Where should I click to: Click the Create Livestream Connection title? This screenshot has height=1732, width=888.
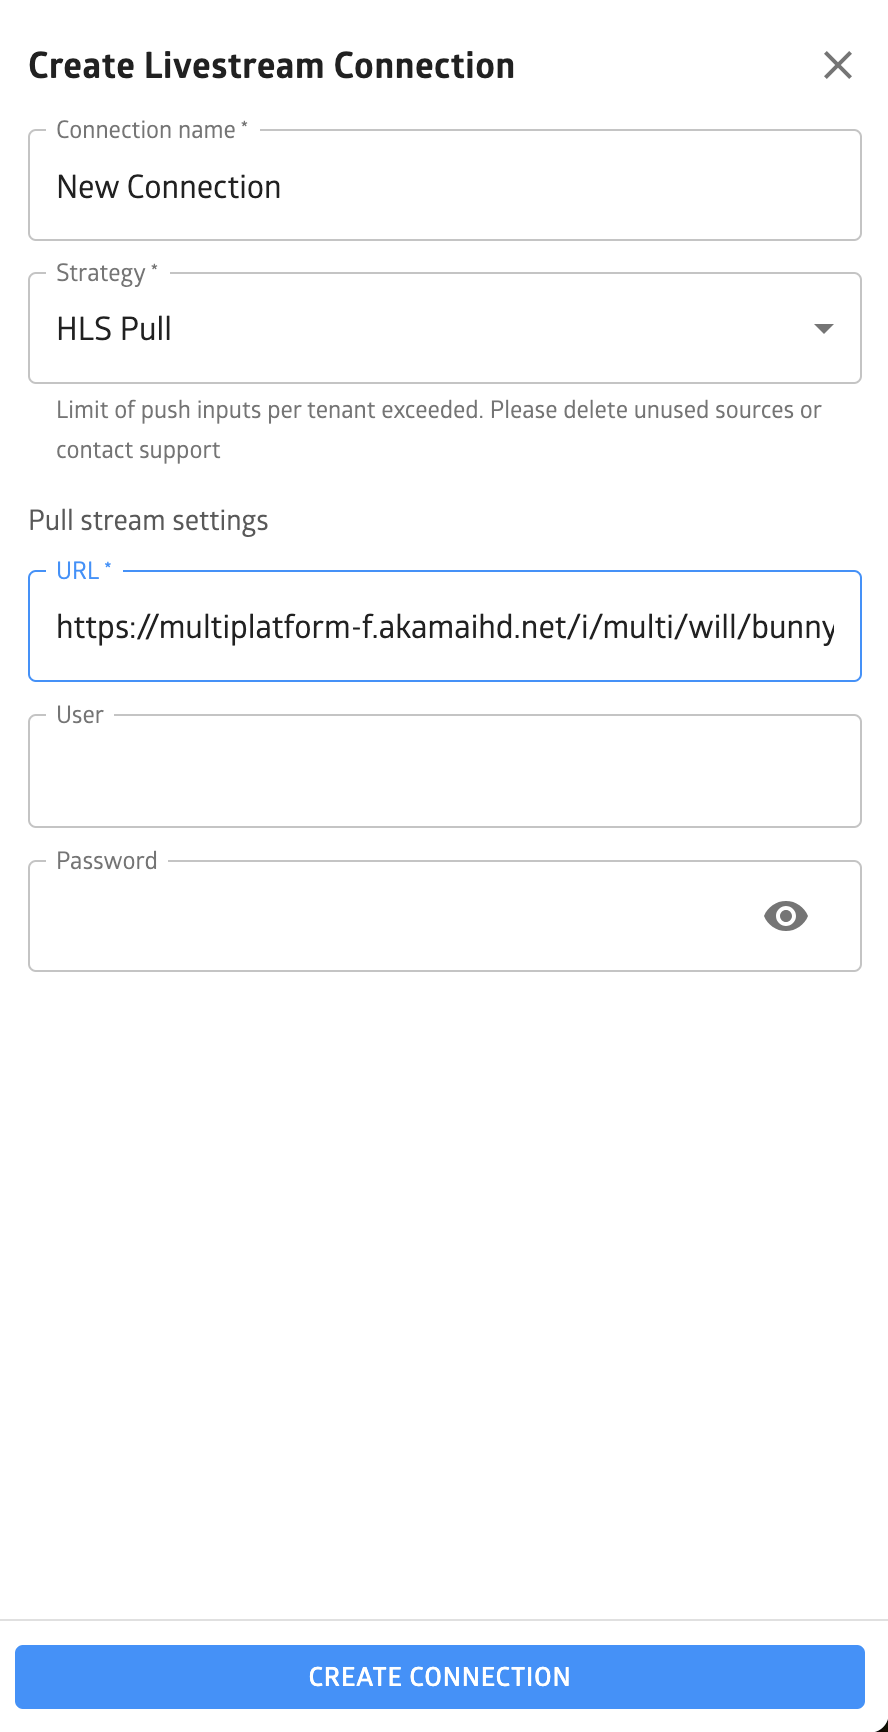coord(272,66)
